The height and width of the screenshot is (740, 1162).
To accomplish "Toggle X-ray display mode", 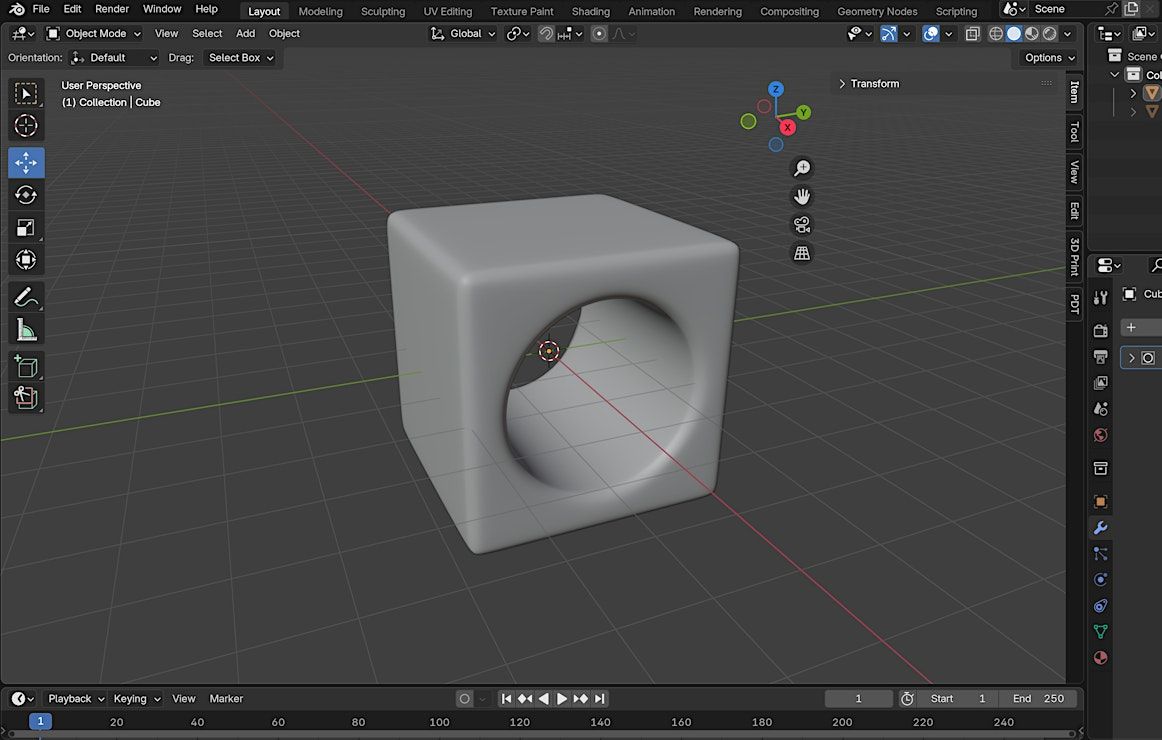I will pos(972,34).
